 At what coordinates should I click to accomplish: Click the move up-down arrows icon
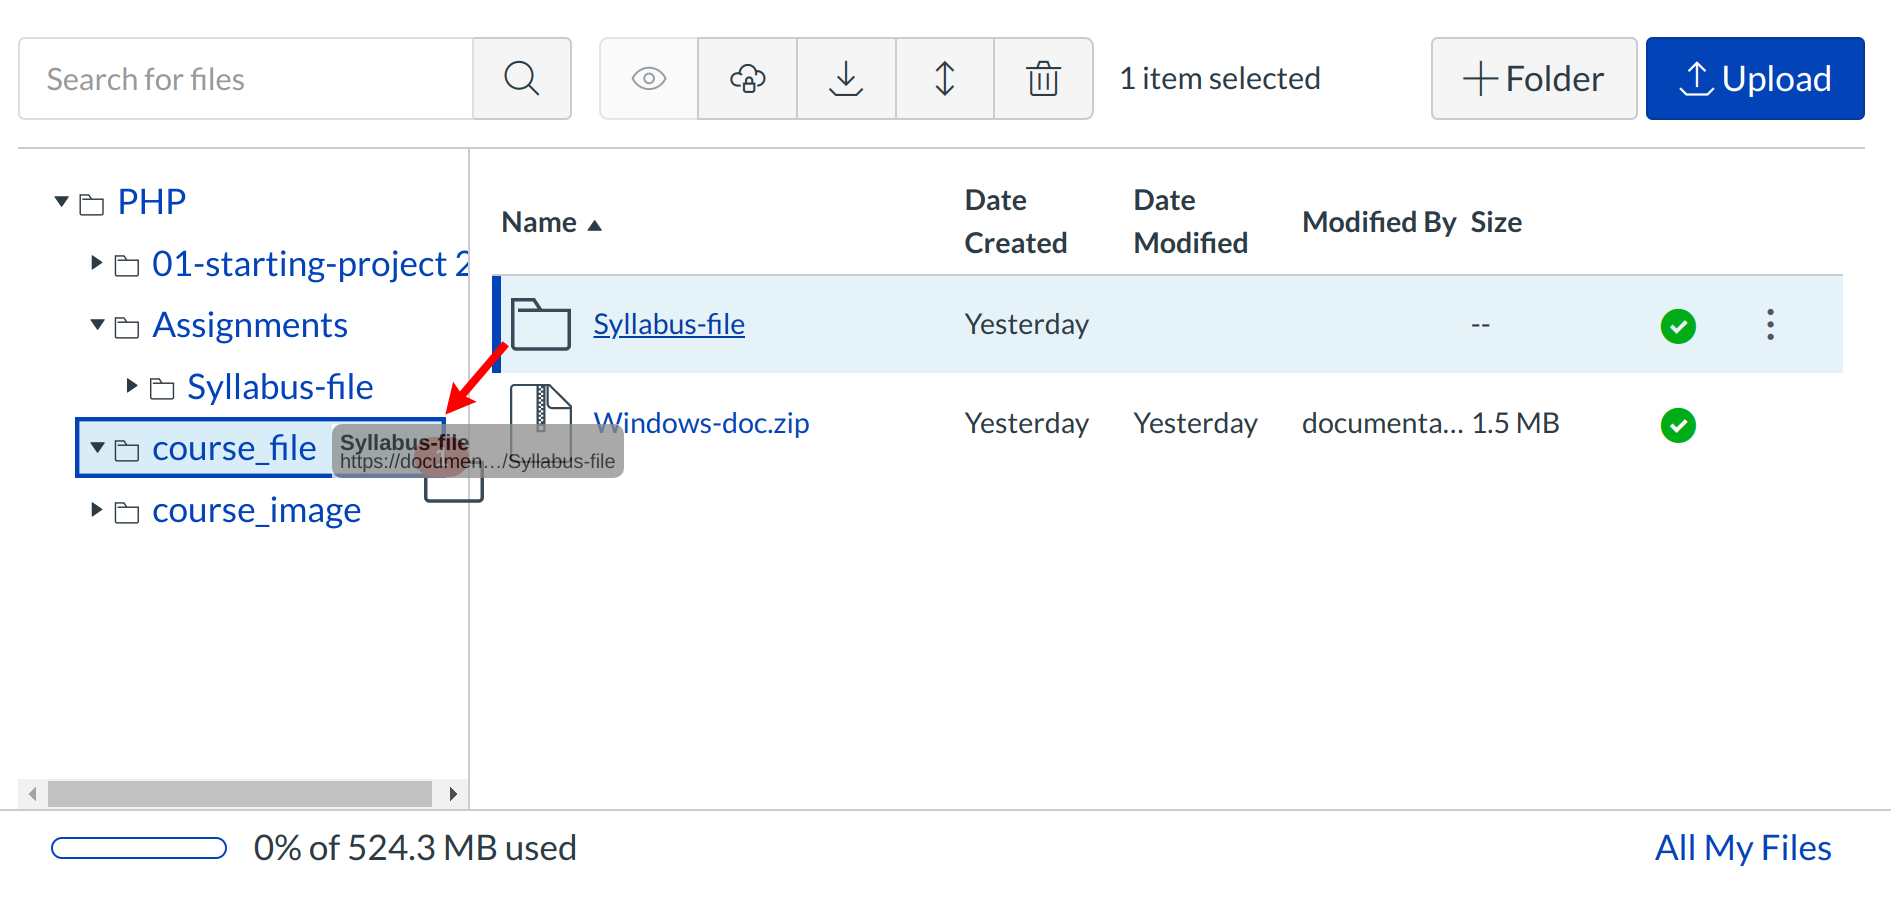click(944, 79)
